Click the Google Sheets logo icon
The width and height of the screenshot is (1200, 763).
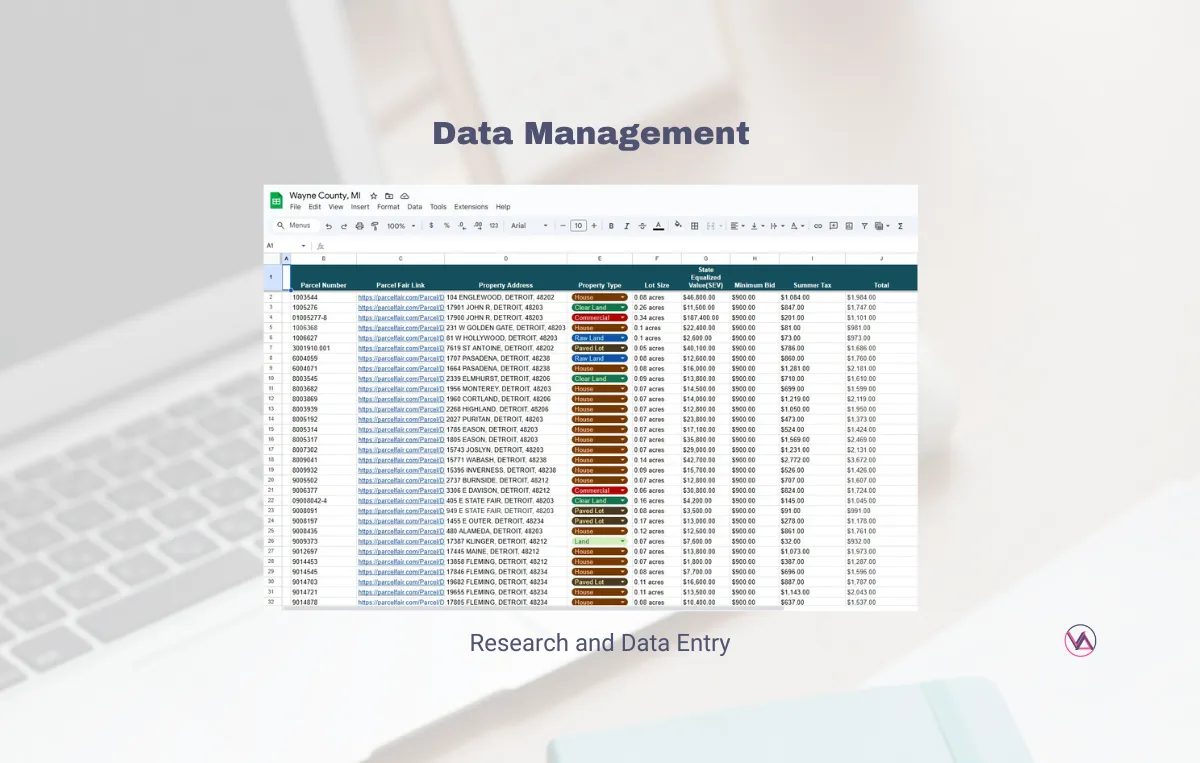tap(277, 200)
